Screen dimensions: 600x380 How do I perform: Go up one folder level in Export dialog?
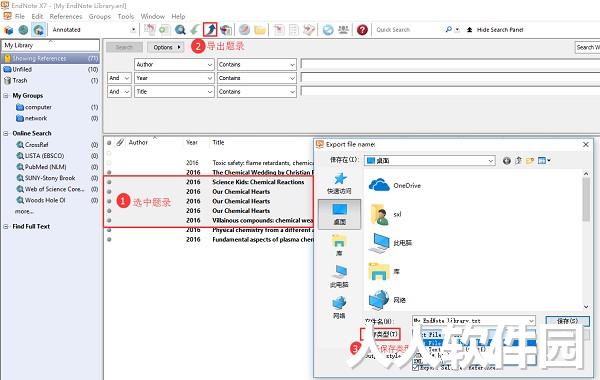point(518,161)
